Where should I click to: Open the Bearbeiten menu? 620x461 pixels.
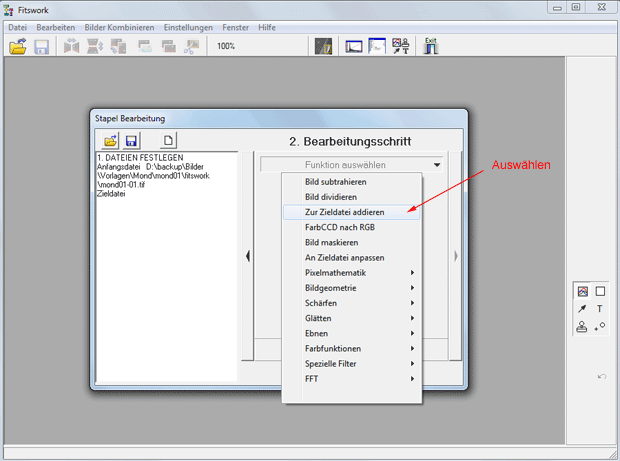point(56,28)
